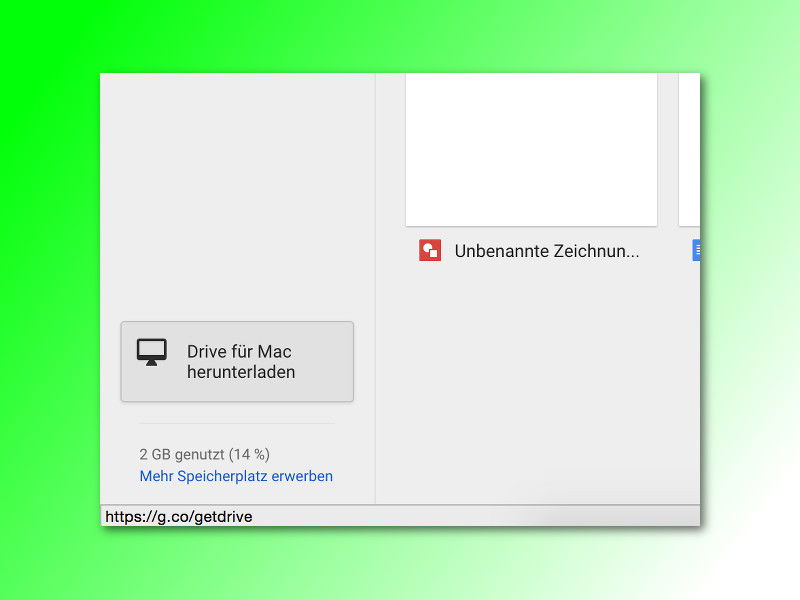Open the Unbenannte Zeichnun... file name
The image size is (800, 600).
tap(546, 251)
